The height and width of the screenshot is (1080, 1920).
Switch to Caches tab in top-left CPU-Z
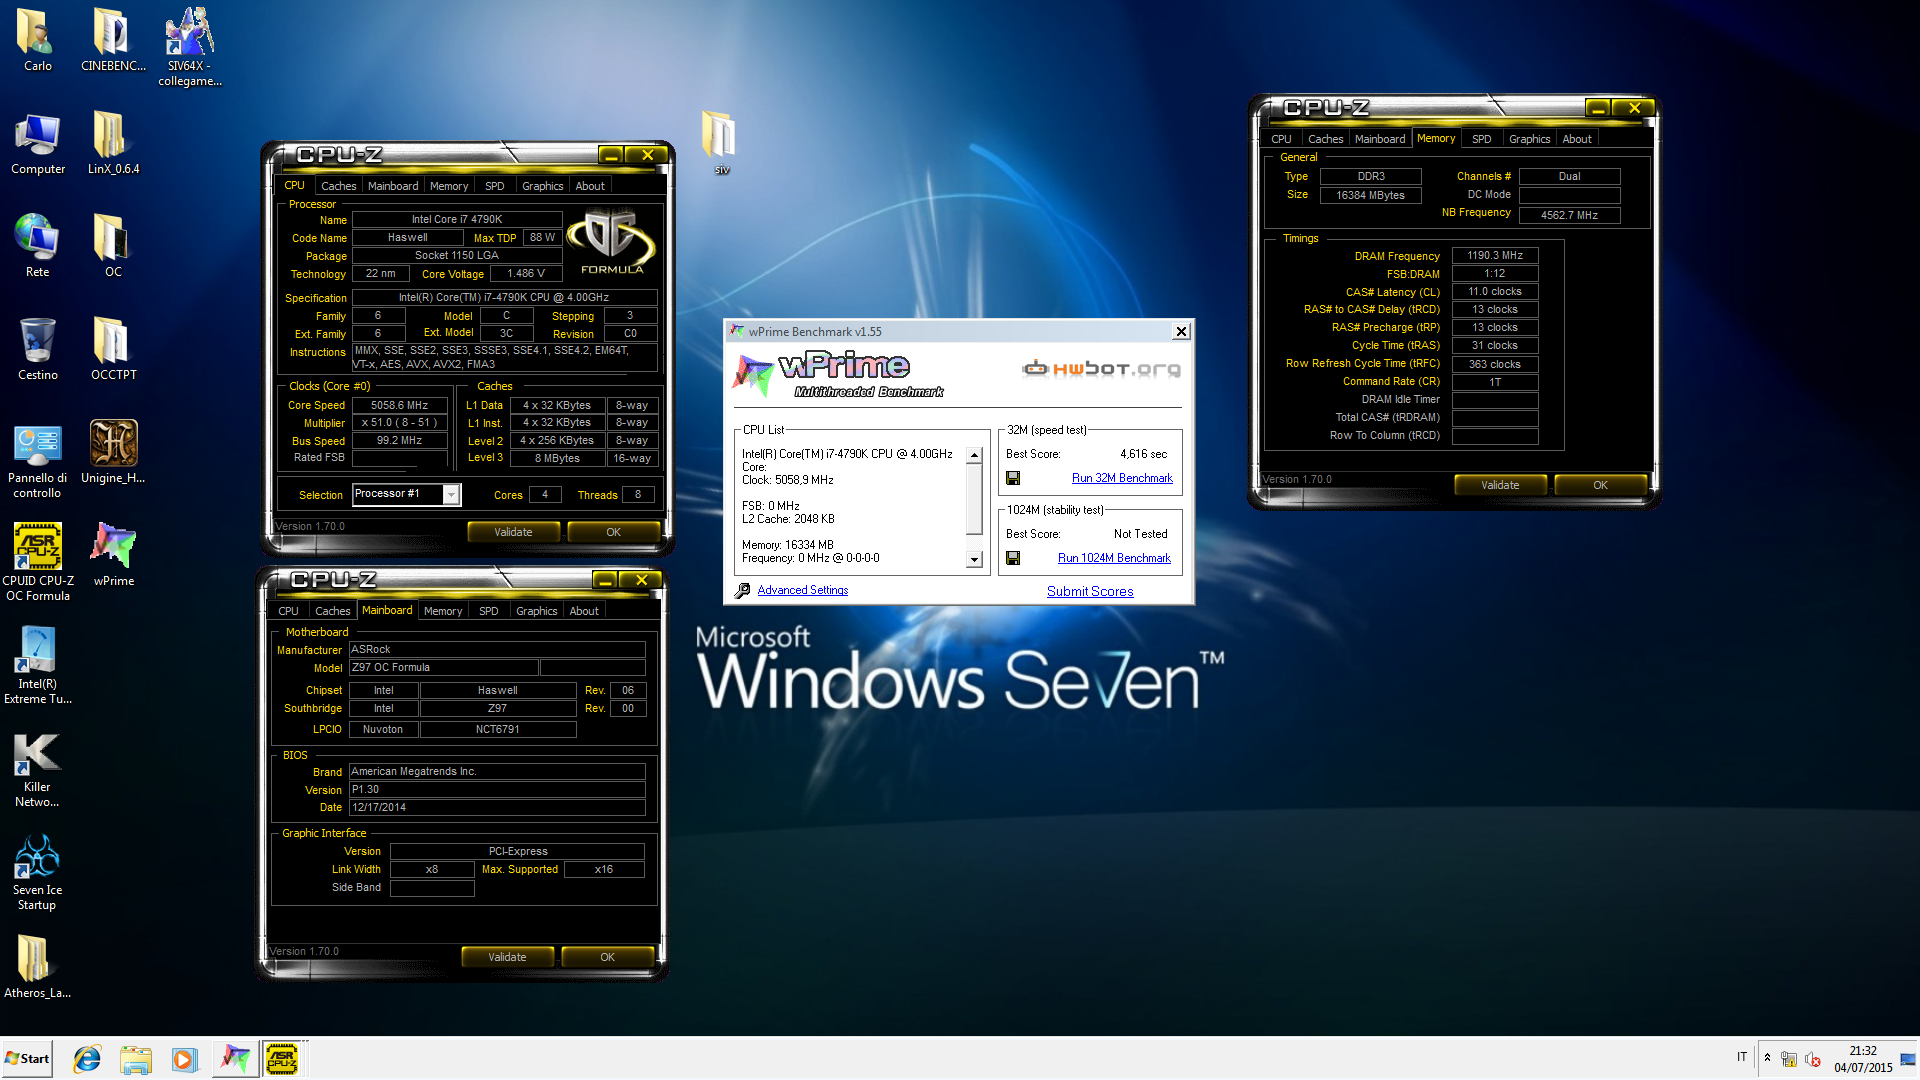[338, 186]
